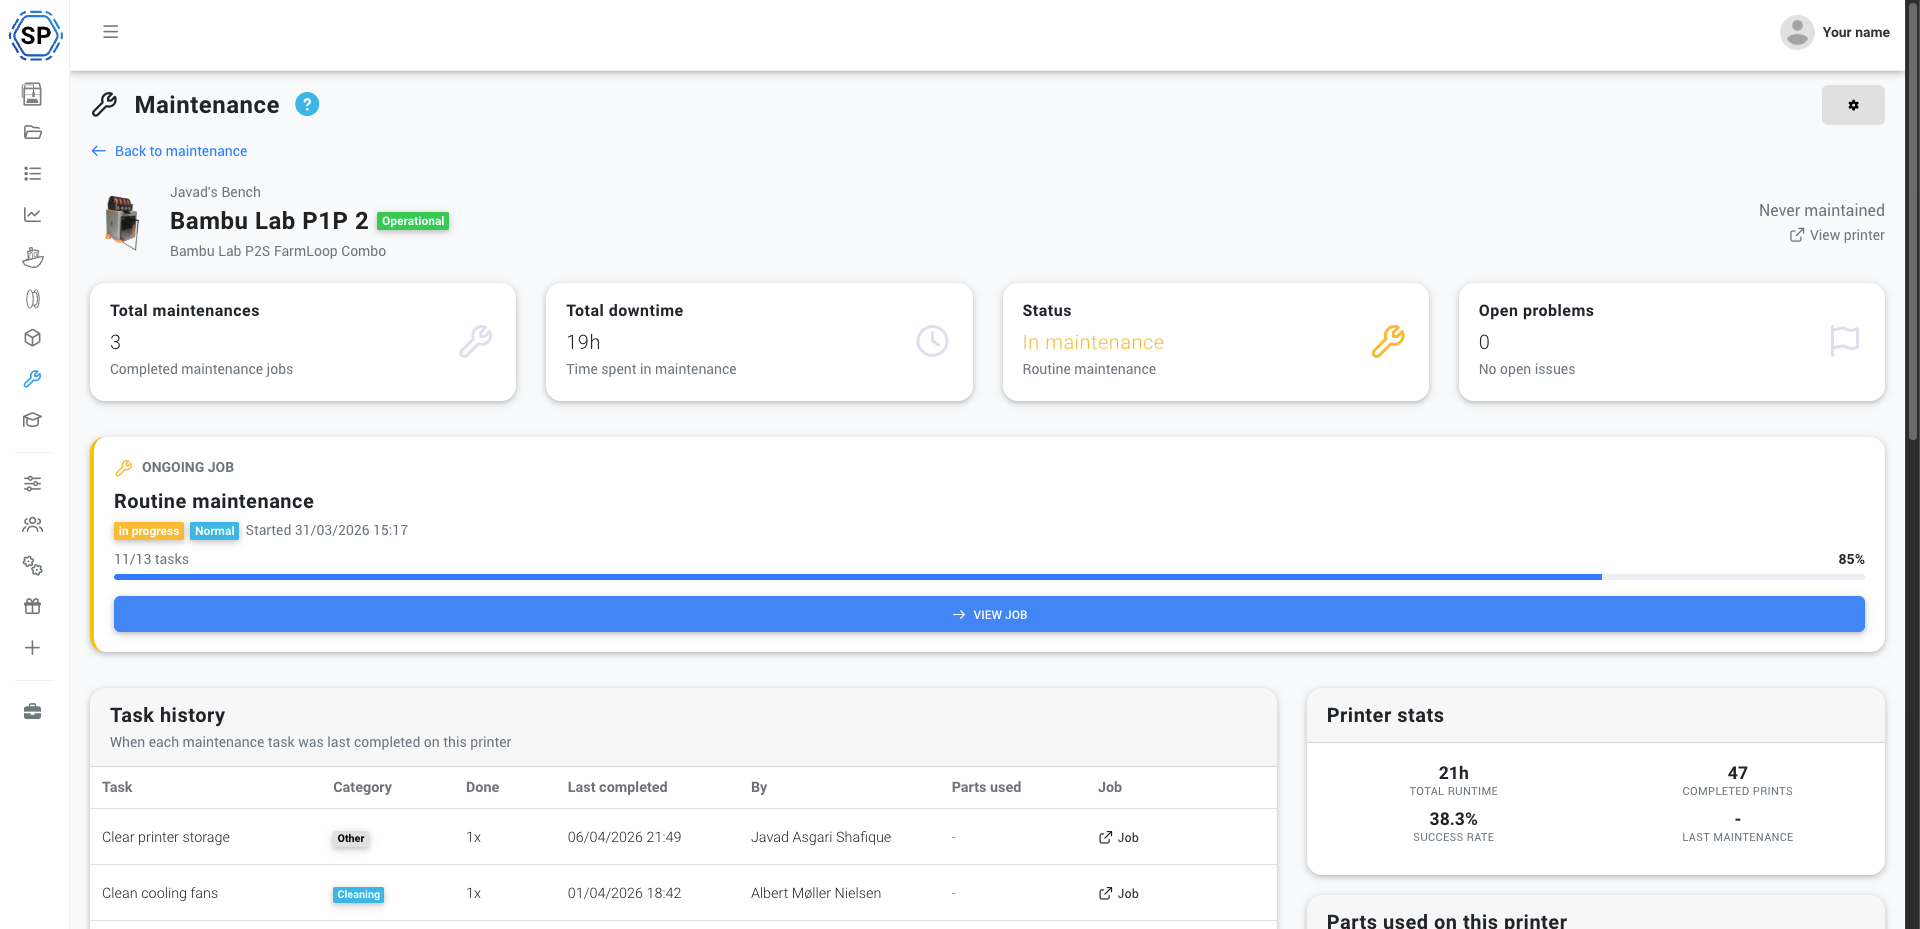The height and width of the screenshot is (929, 1920).
Task: Select the filament spools icon in sidebar
Action: (33, 298)
